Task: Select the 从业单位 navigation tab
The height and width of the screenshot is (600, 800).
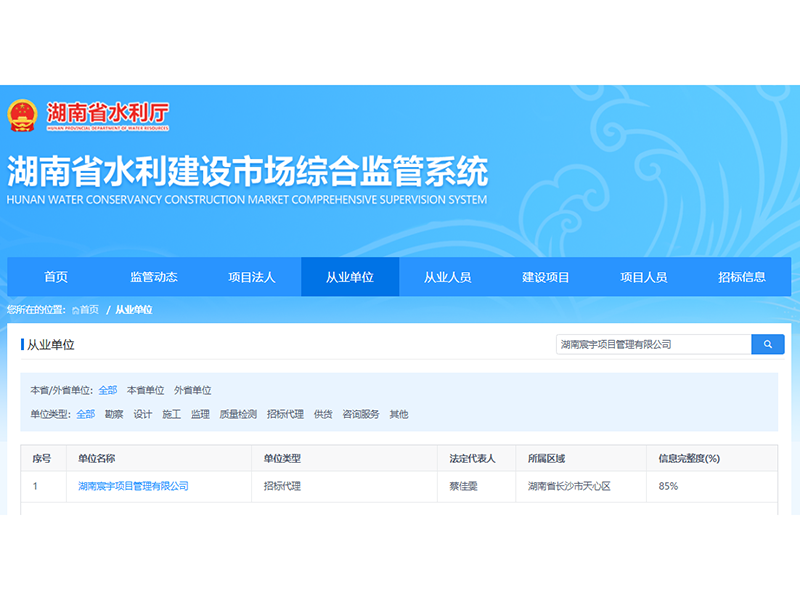Action: click(350, 277)
